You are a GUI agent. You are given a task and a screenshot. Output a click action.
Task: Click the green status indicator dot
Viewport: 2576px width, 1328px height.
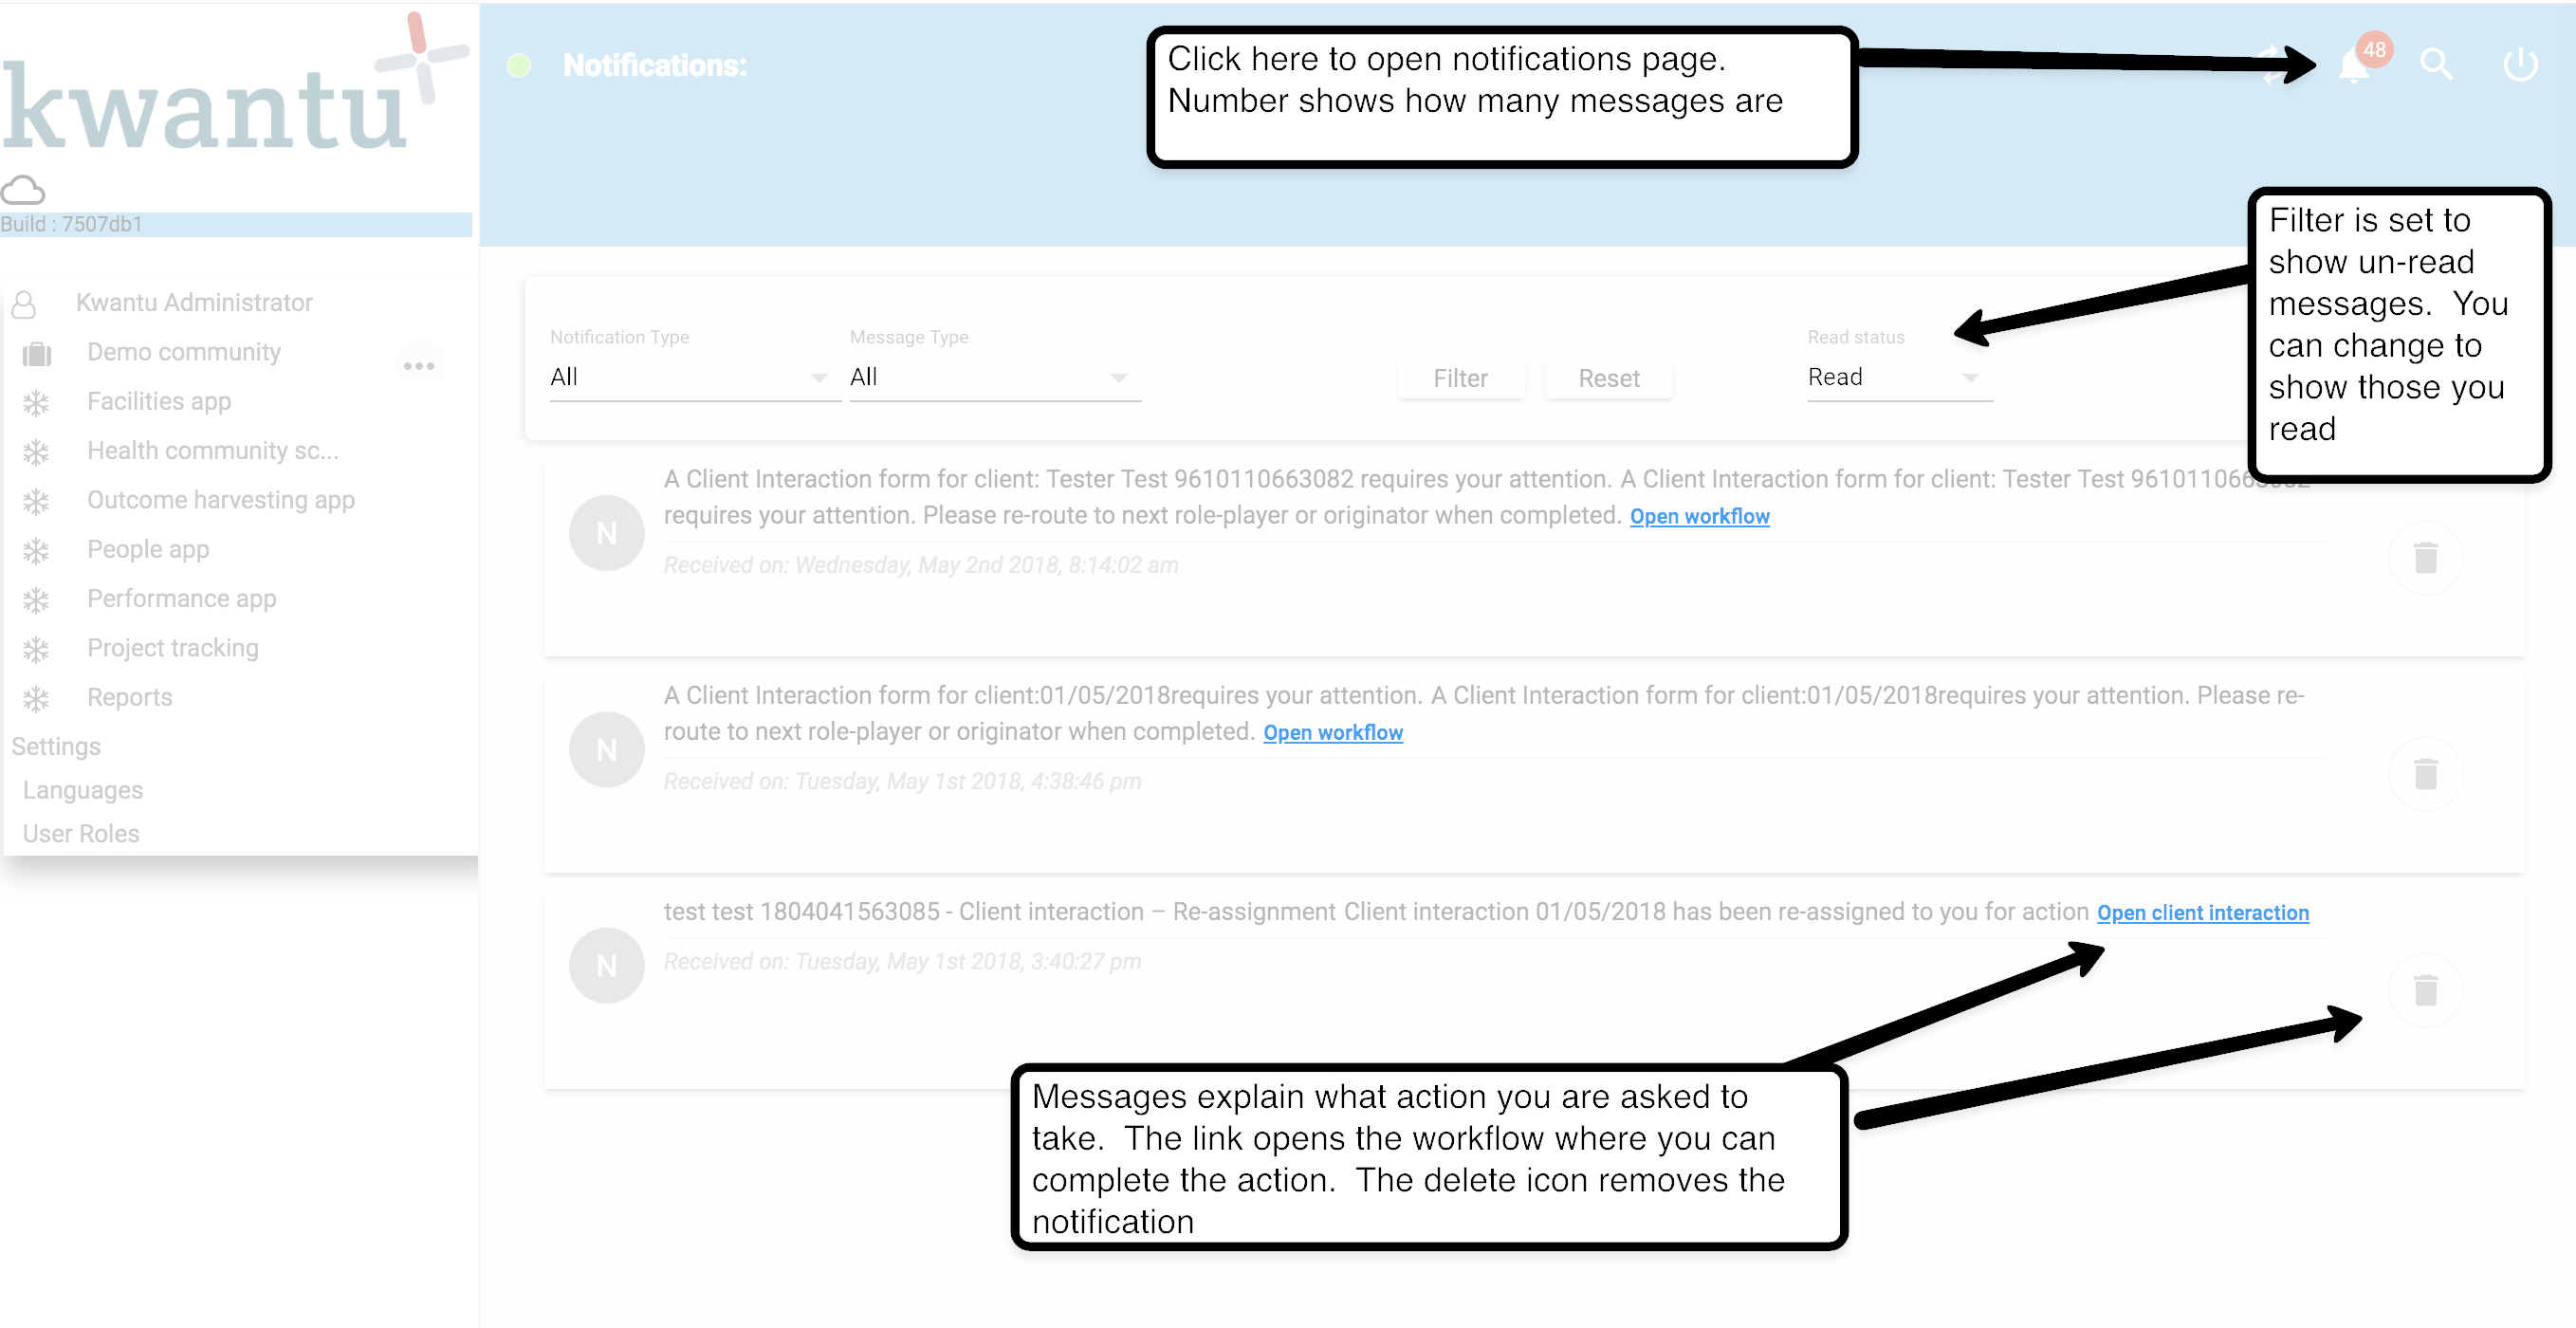pos(518,66)
